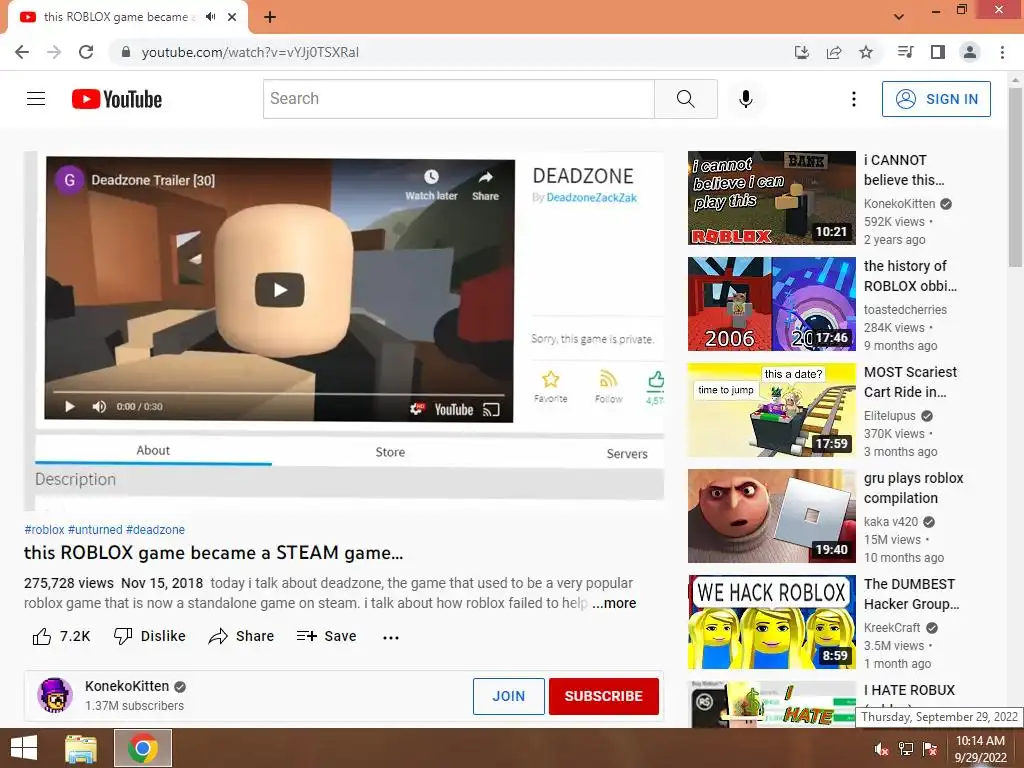The height and width of the screenshot is (768, 1024).
Task: Click the #deadzone hashtag
Action: click(155, 530)
